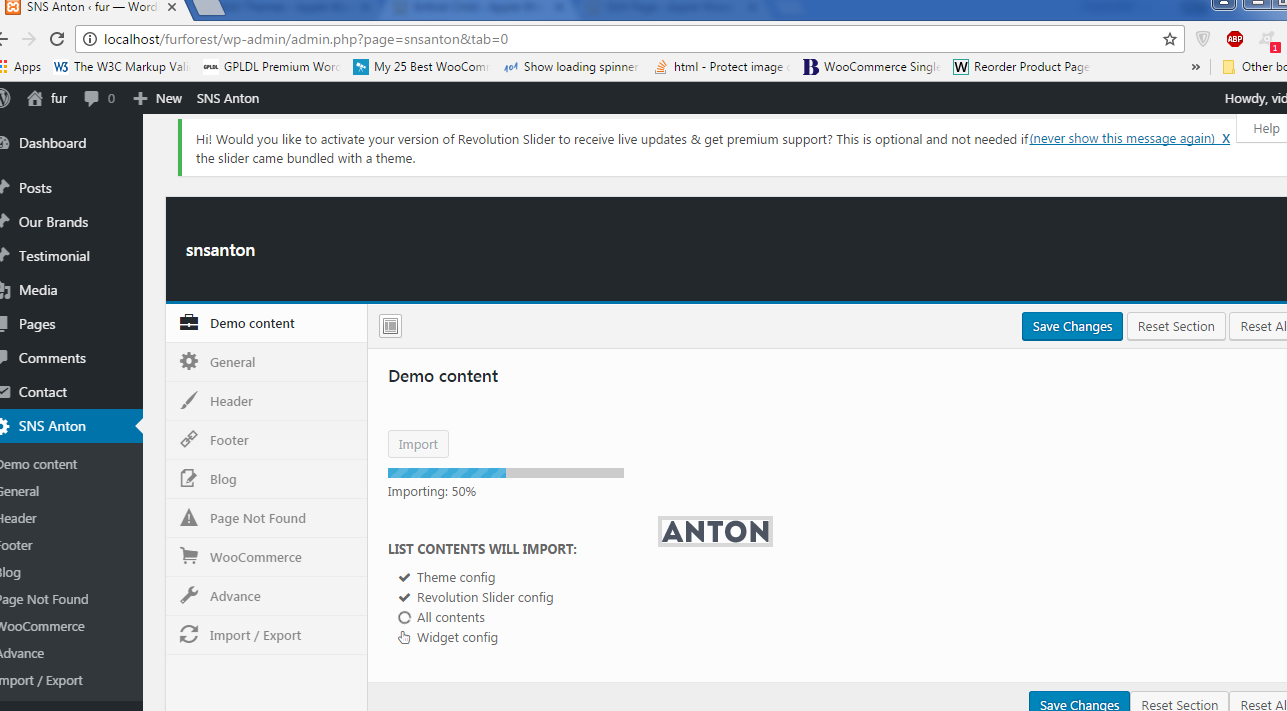
Task: Click the Blog edit icon
Action: click(x=189, y=479)
